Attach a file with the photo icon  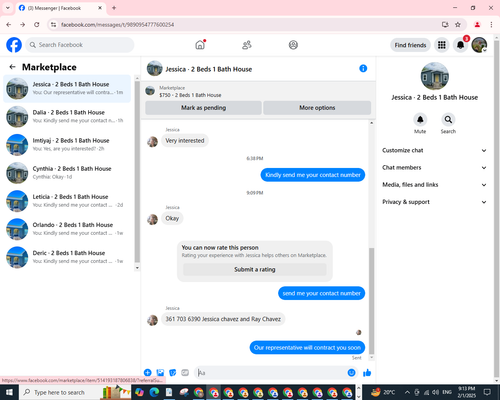[160, 373]
